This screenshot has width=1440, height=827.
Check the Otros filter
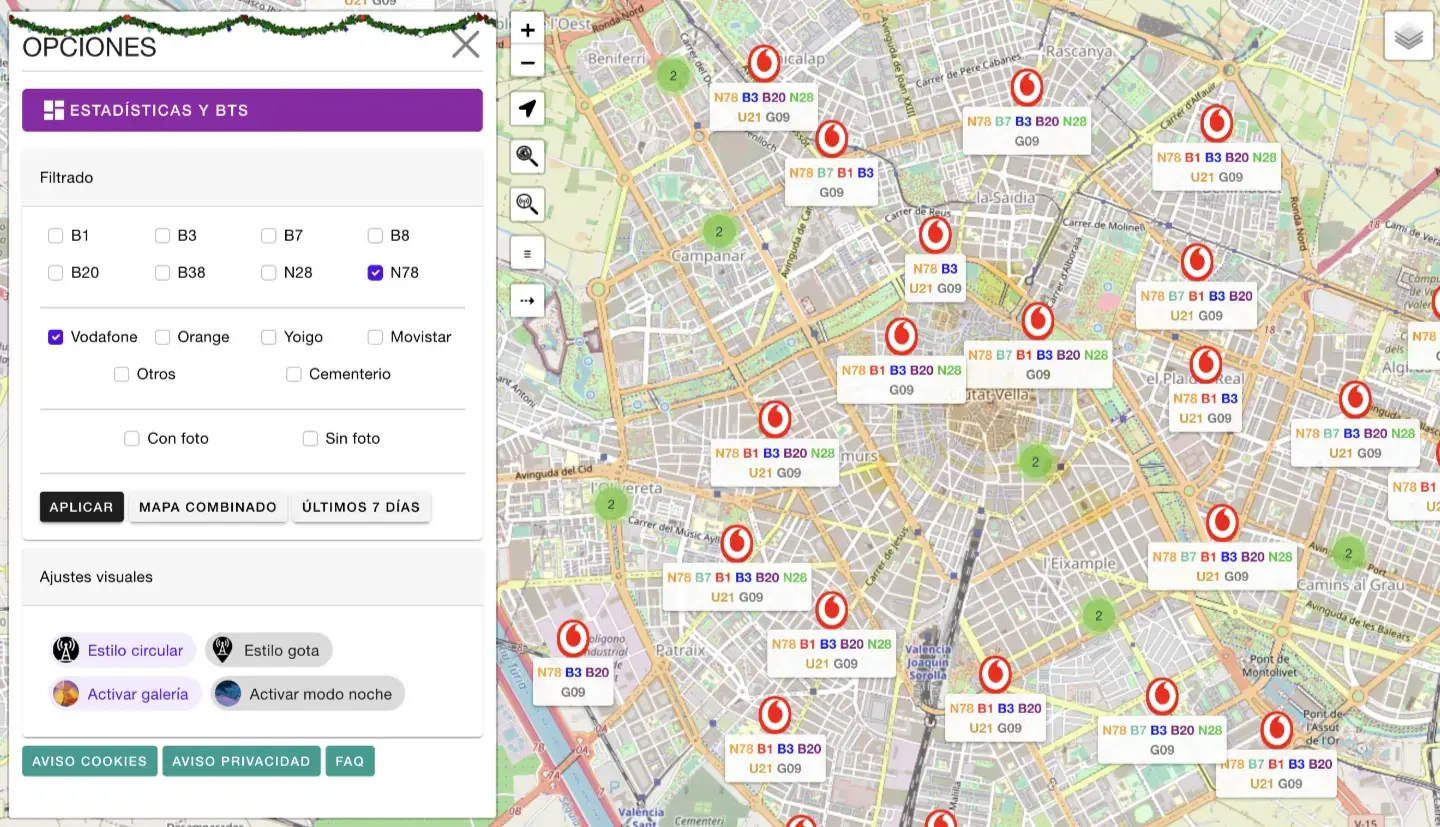click(121, 374)
